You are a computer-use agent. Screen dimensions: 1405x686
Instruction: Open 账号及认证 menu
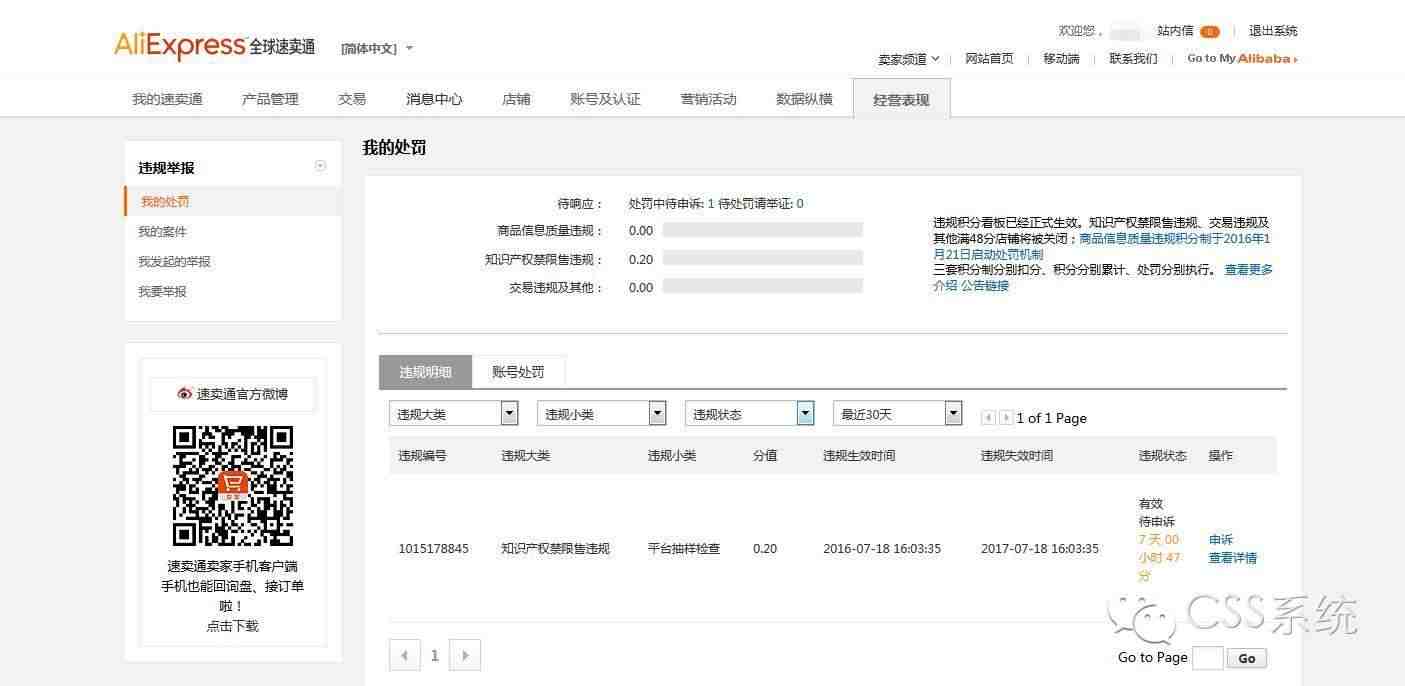click(605, 99)
